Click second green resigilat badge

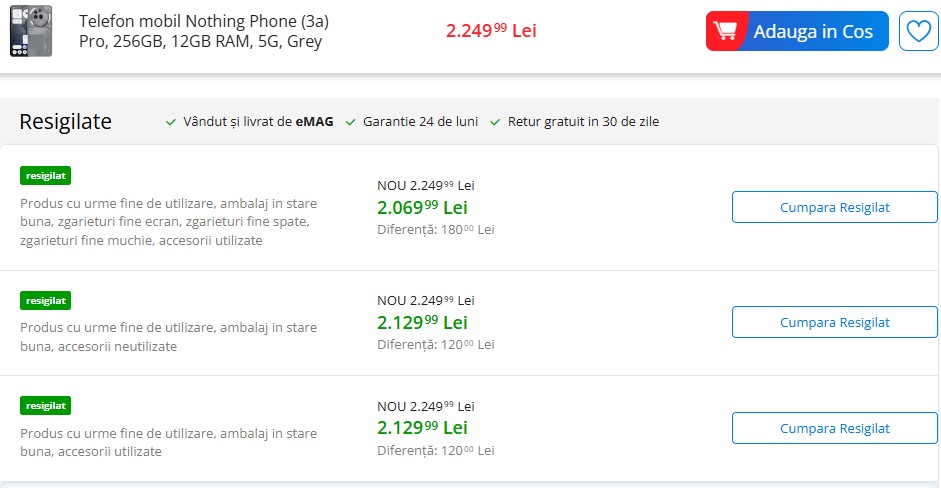[46, 301]
